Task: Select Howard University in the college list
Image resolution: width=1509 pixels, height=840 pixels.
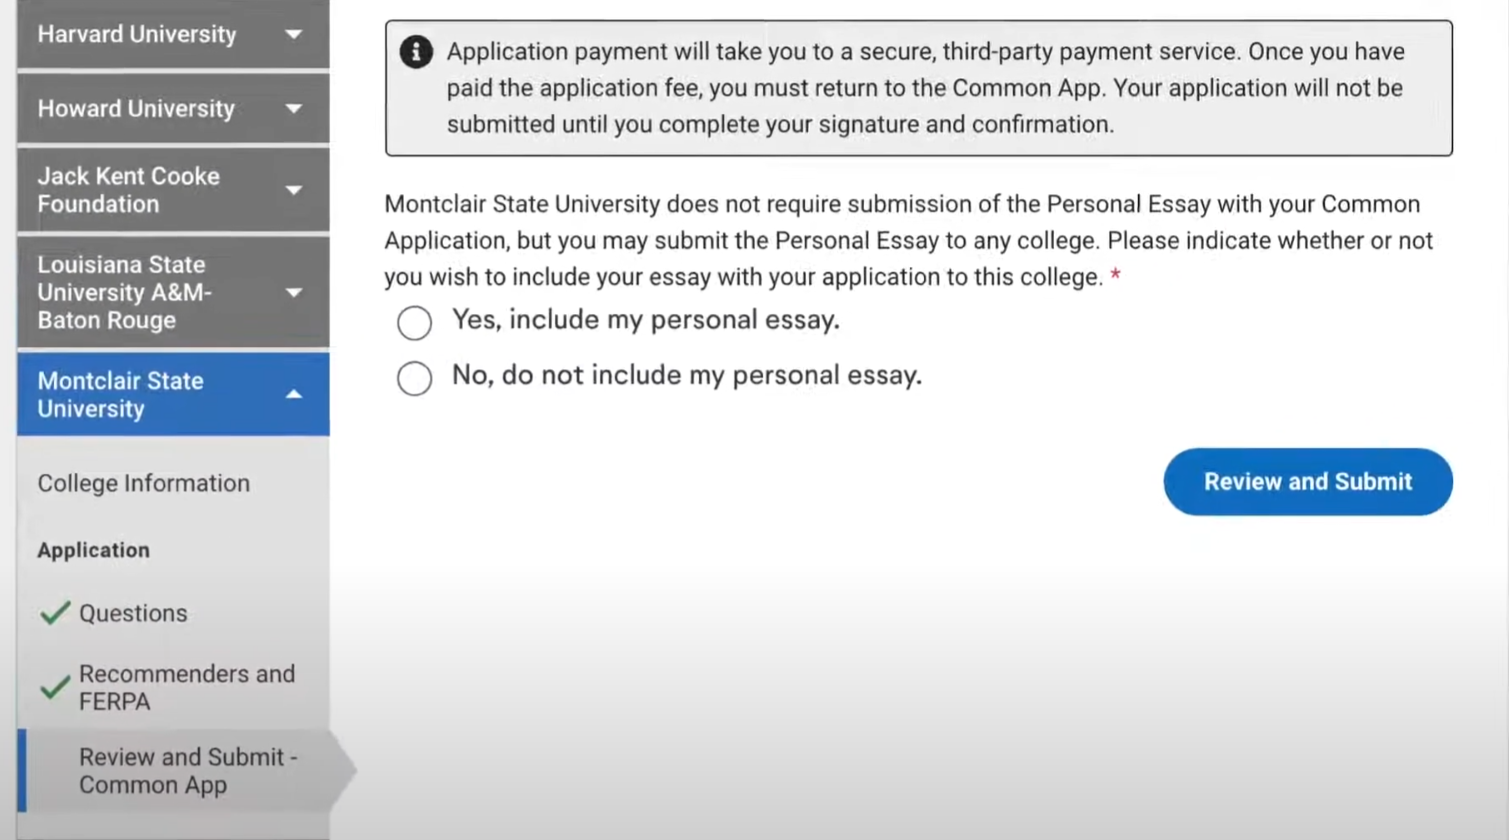Action: coord(136,108)
